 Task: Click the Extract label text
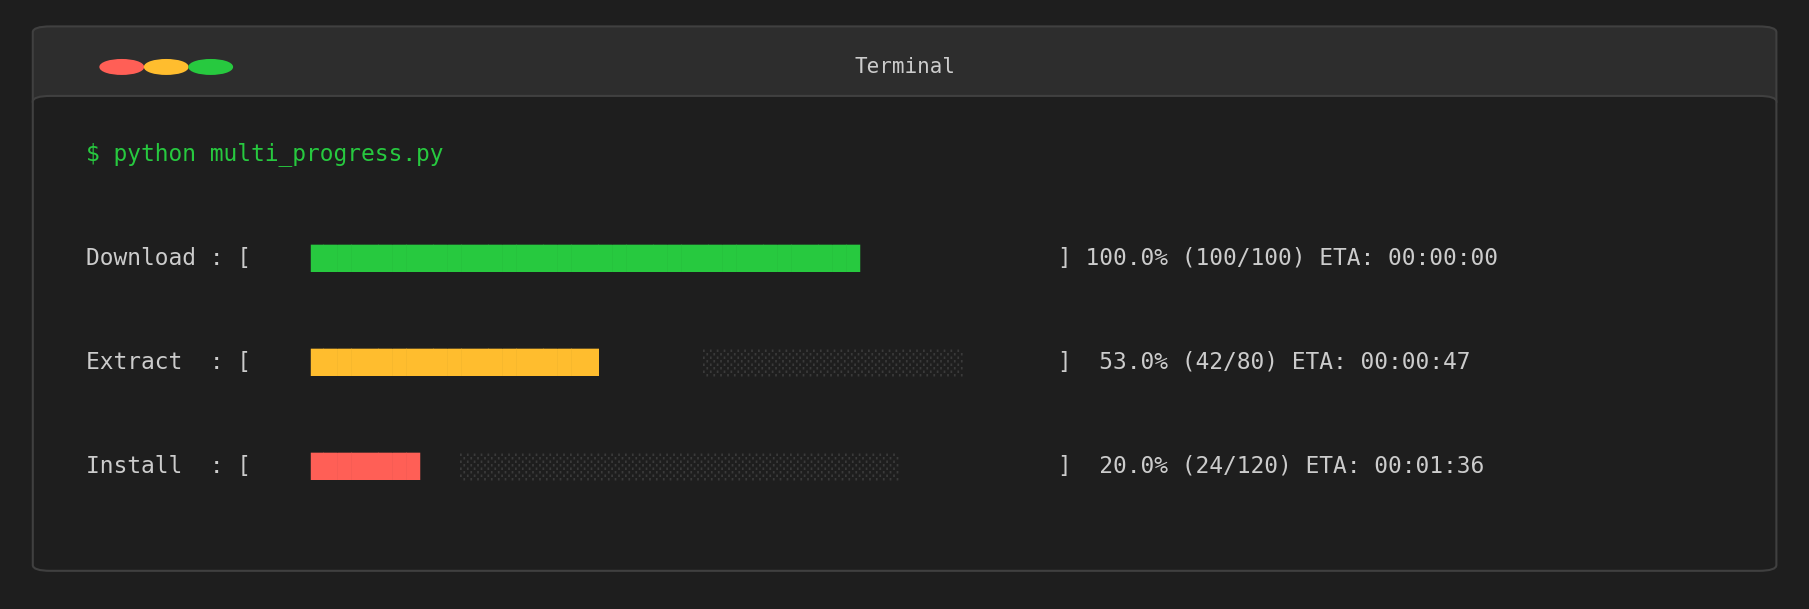coord(134,362)
